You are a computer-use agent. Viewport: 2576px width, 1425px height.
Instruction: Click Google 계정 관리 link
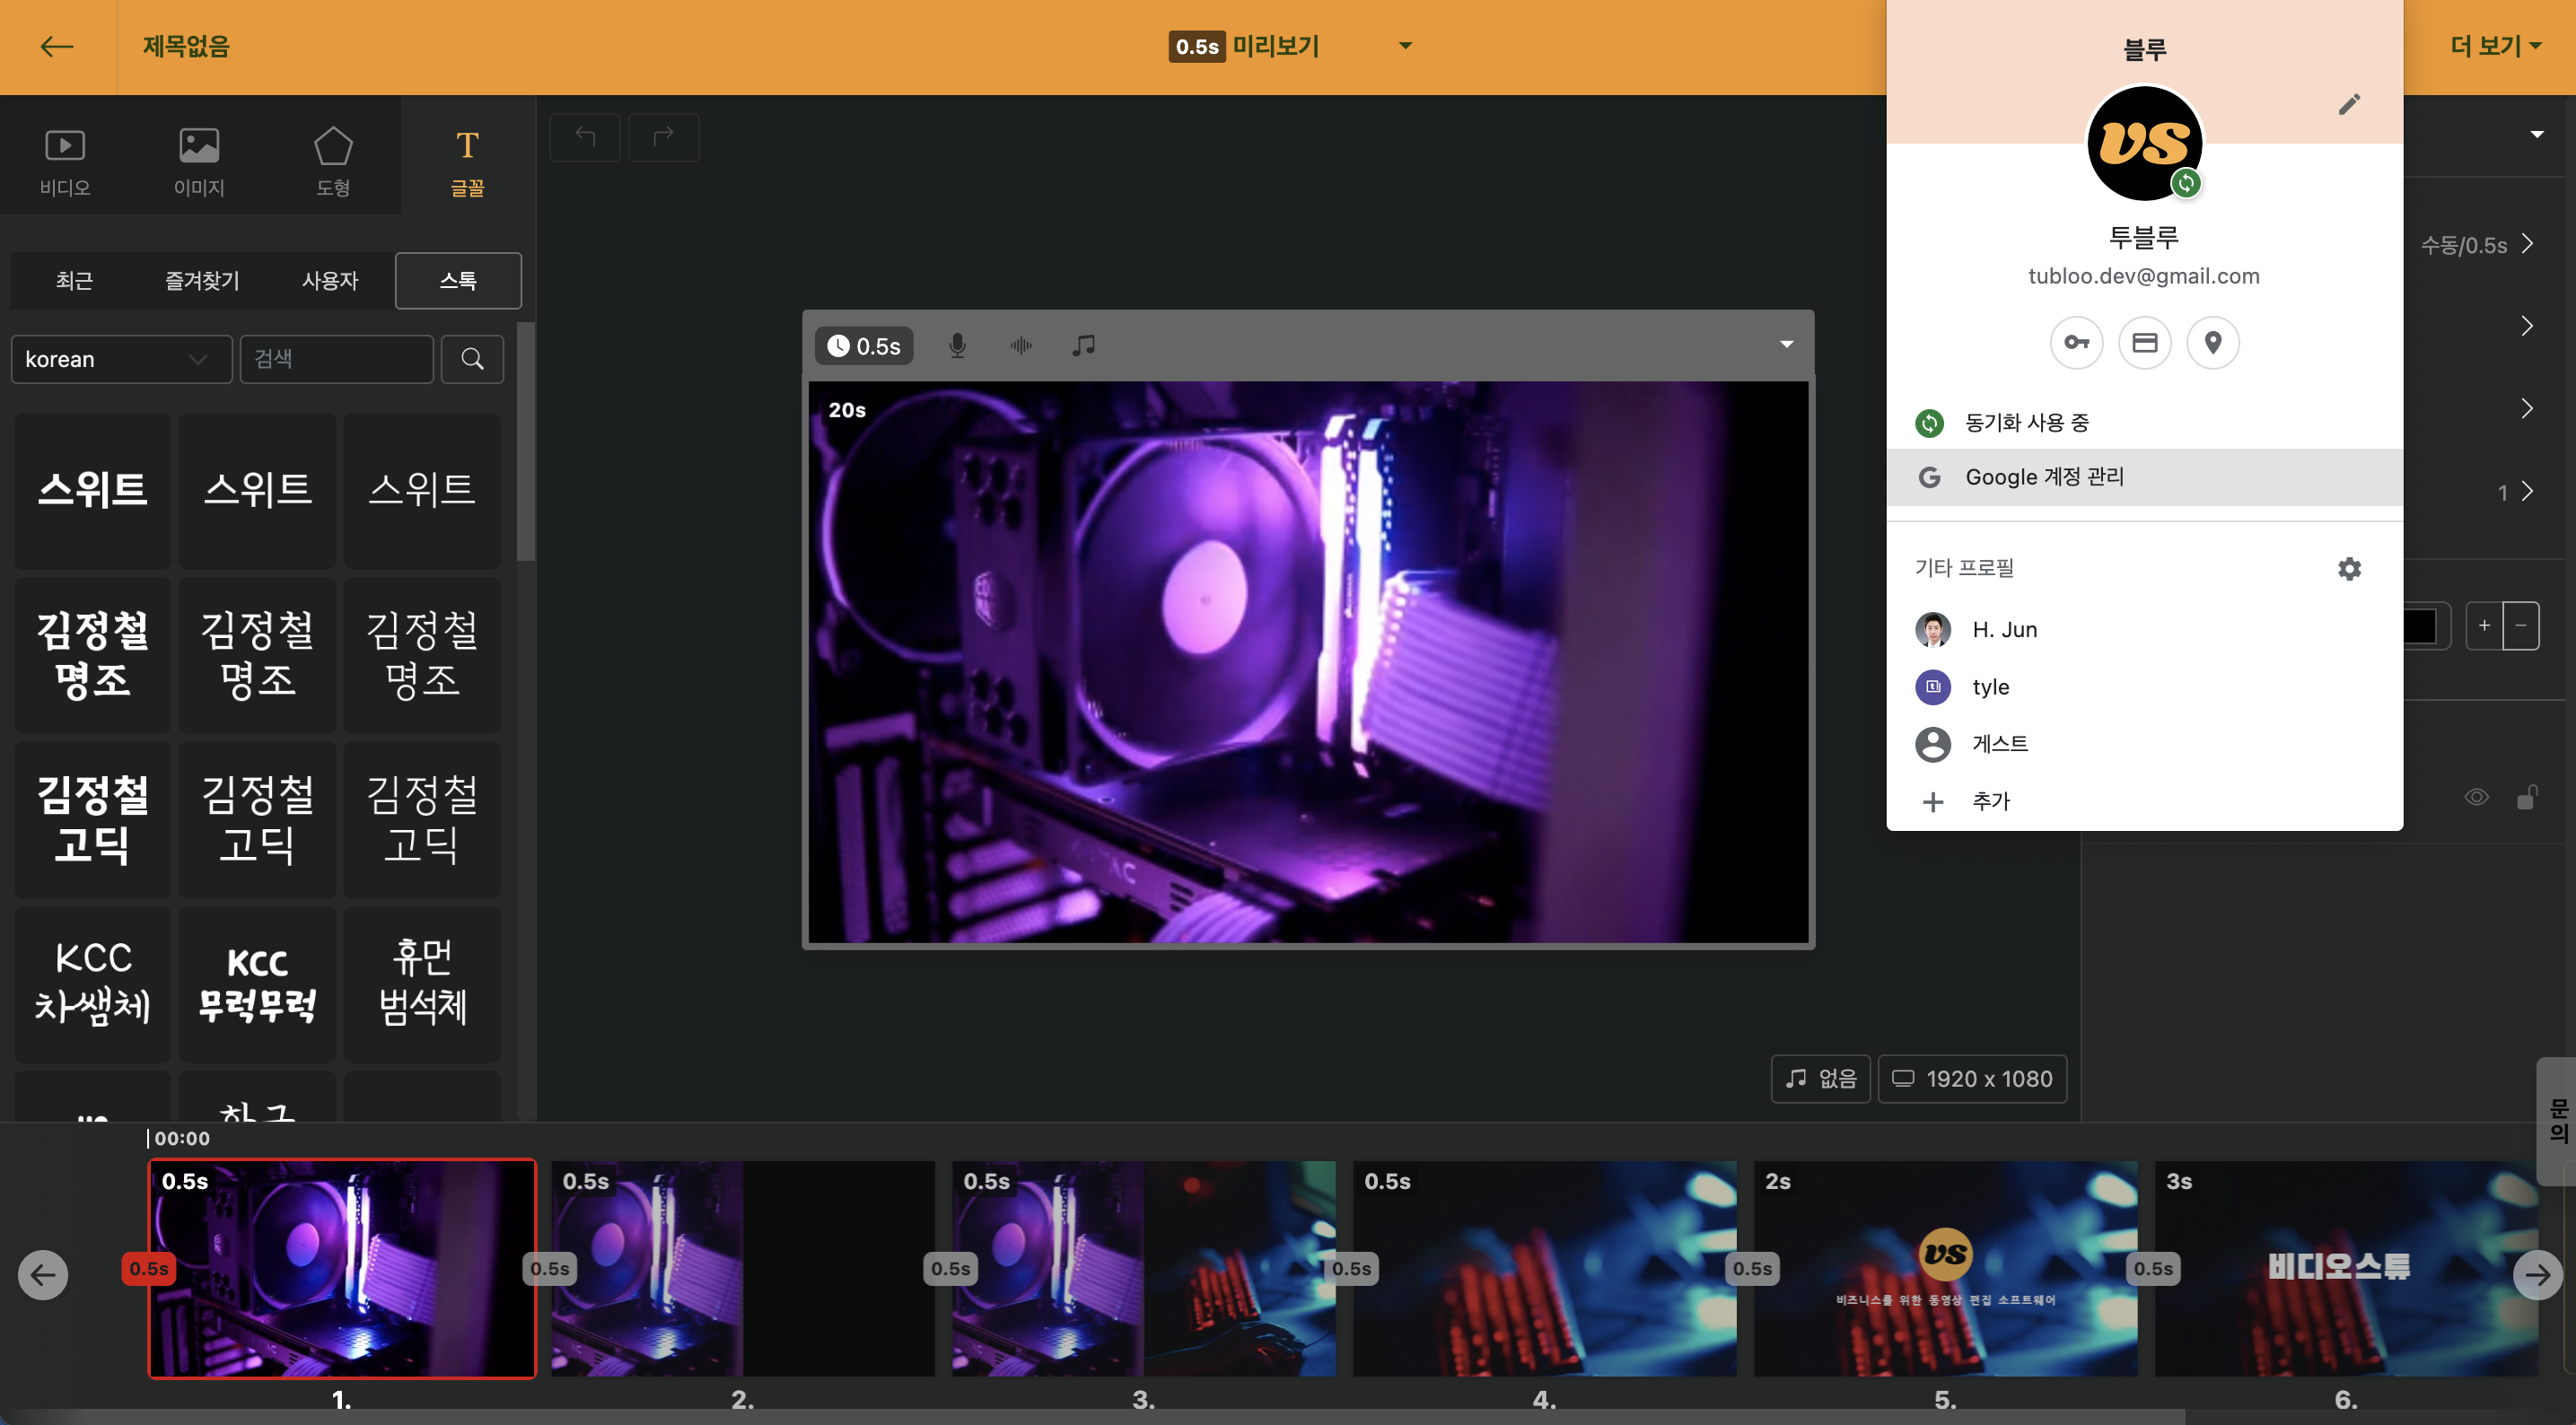(2044, 477)
